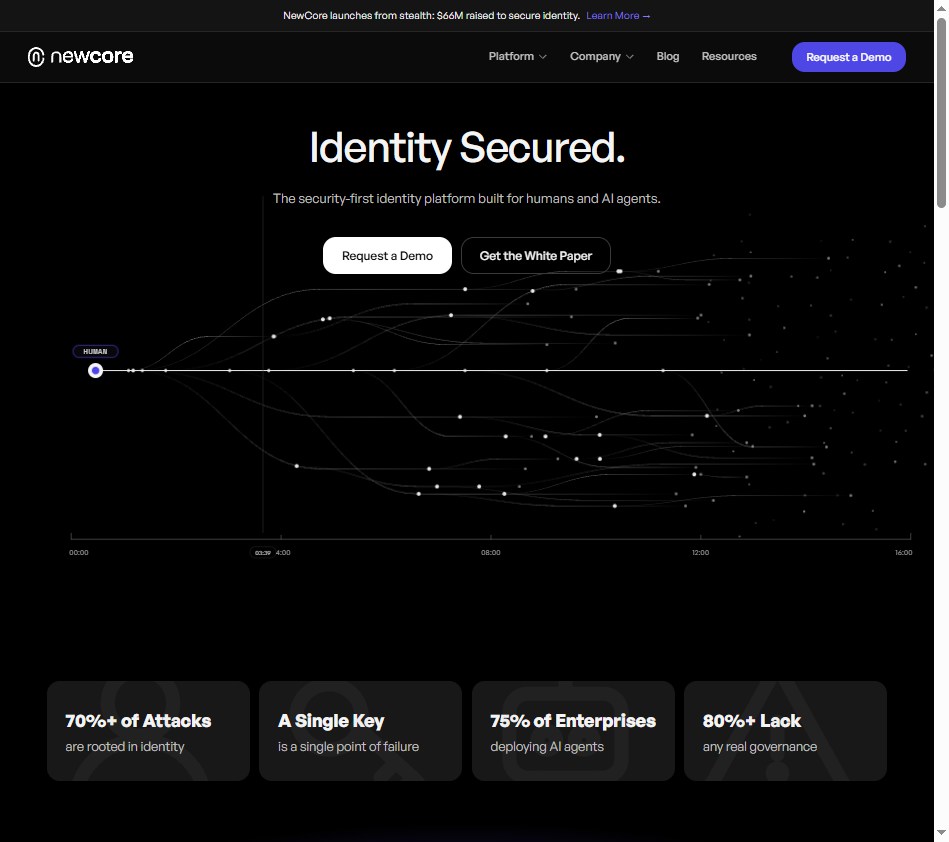The height and width of the screenshot is (842, 949).
Task: Expand the Company dropdown menu
Action: click(602, 56)
